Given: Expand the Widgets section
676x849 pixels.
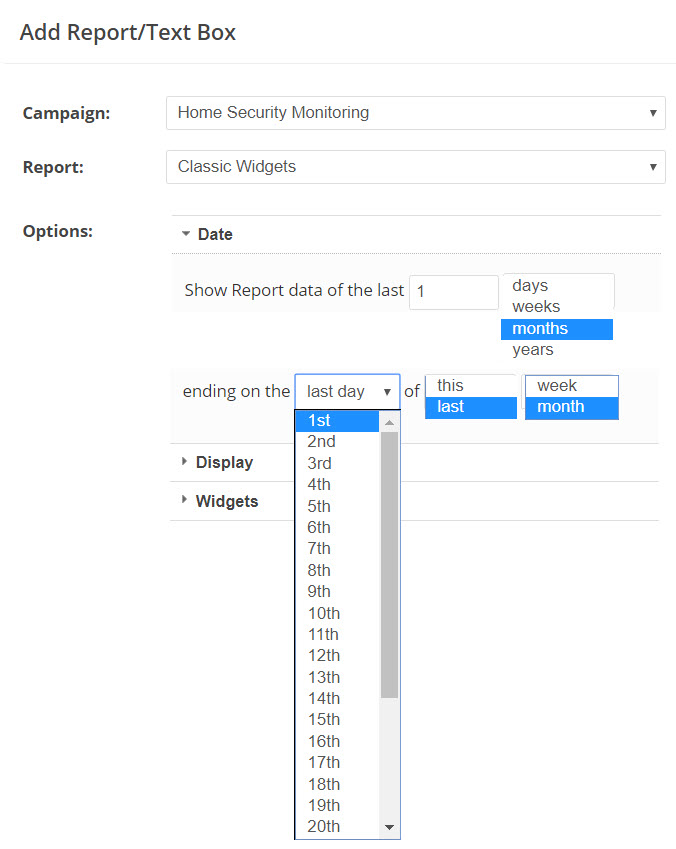Looking at the screenshot, I should click(226, 502).
